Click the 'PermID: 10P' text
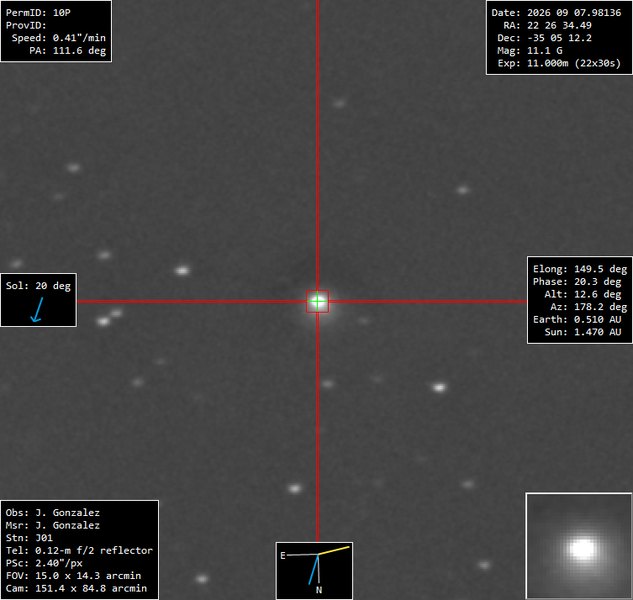The height and width of the screenshot is (600, 633). click(38, 13)
